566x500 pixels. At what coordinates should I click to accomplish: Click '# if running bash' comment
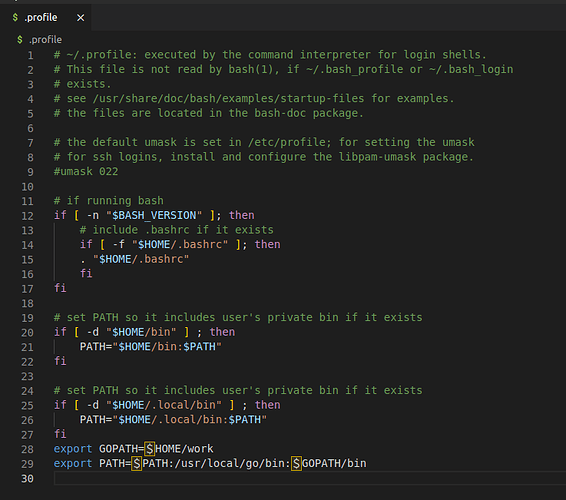(x=109, y=201)
